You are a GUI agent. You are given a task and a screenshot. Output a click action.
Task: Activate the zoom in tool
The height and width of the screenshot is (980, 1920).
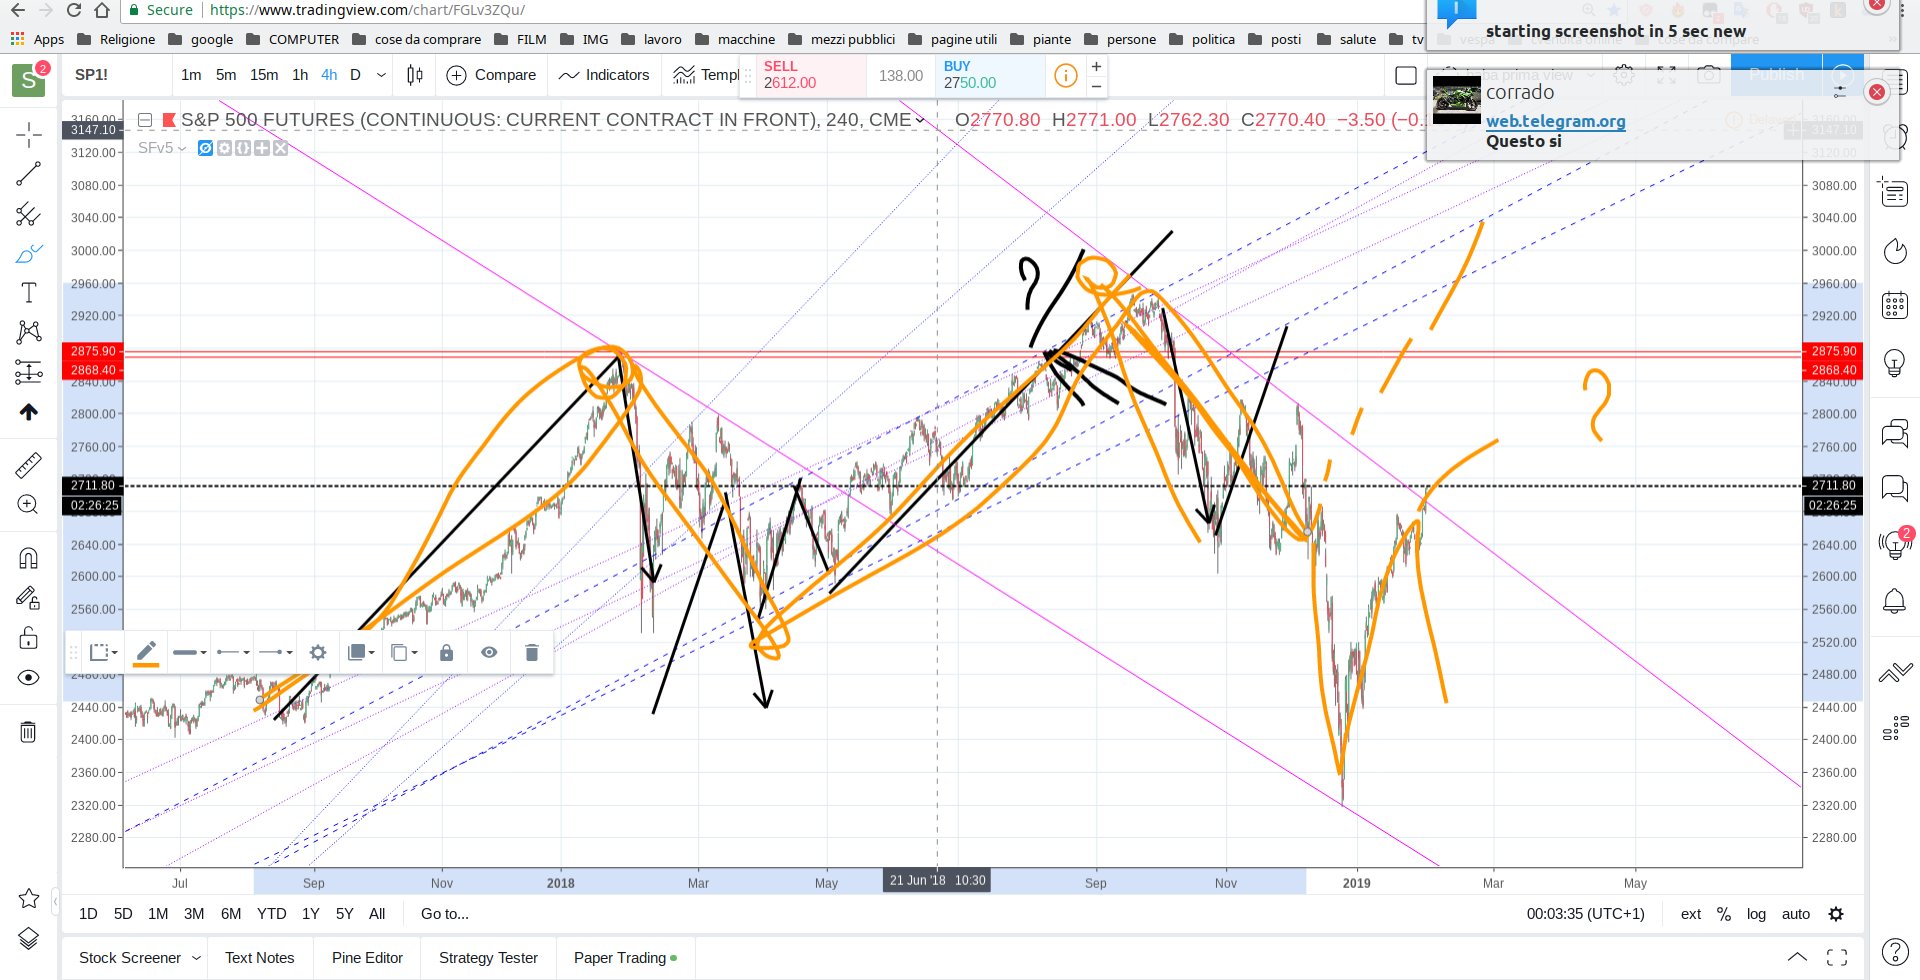29,505
